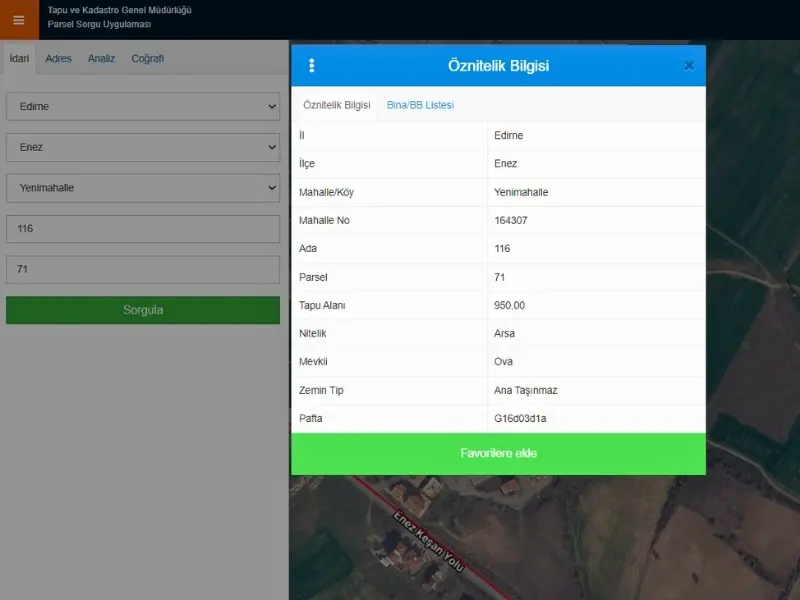Select the Mahalle/Köy value Yenimahalle in the table
The image size is (800, 600).
(x=521, y=192)
